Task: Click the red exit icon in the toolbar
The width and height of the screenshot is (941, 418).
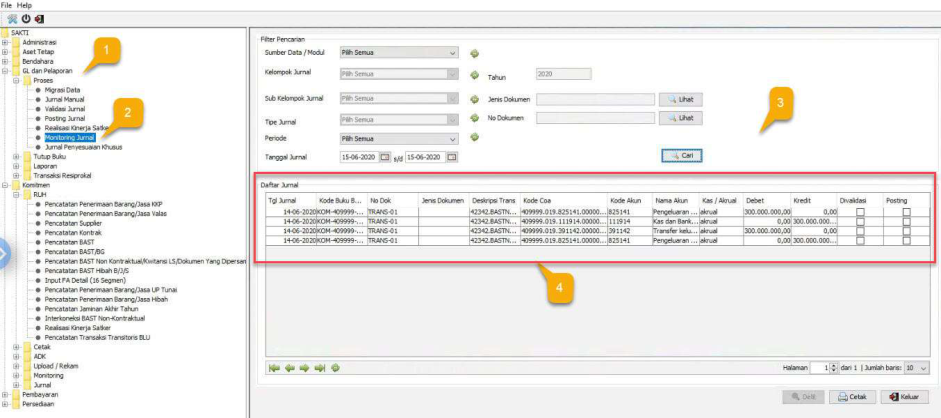Action: [x=39, y=19]
